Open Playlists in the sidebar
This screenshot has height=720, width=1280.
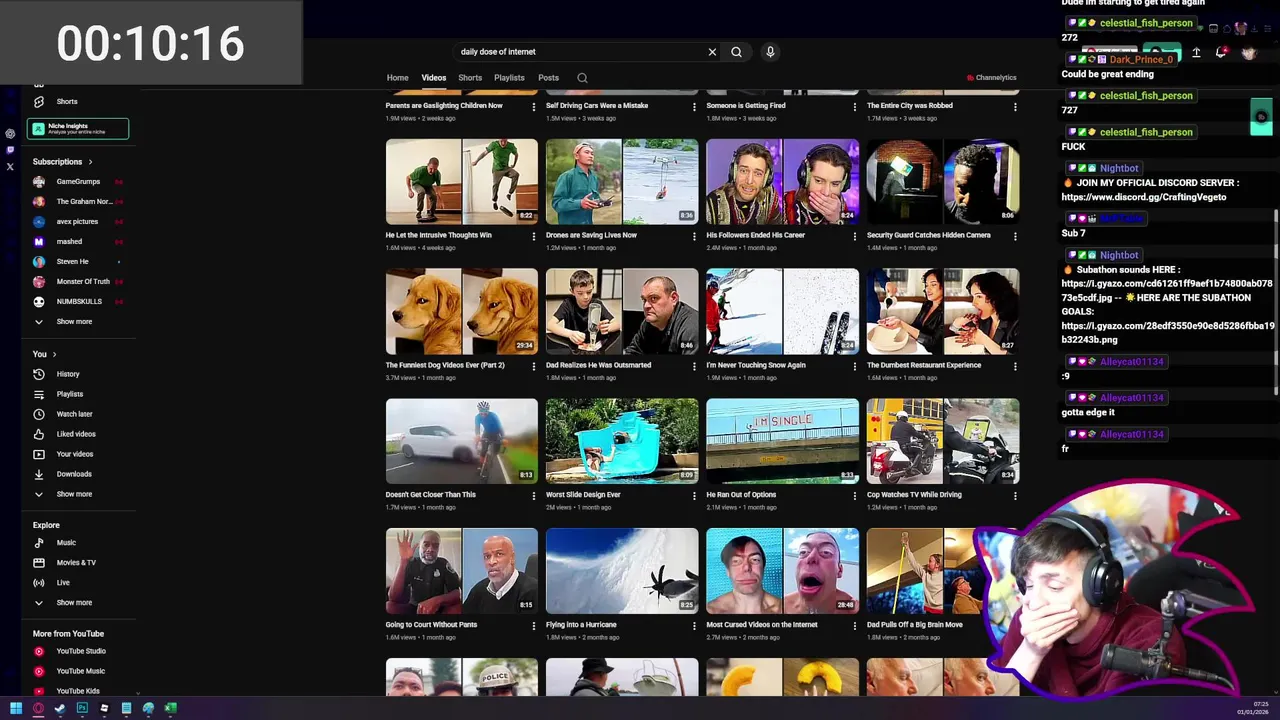78,394
